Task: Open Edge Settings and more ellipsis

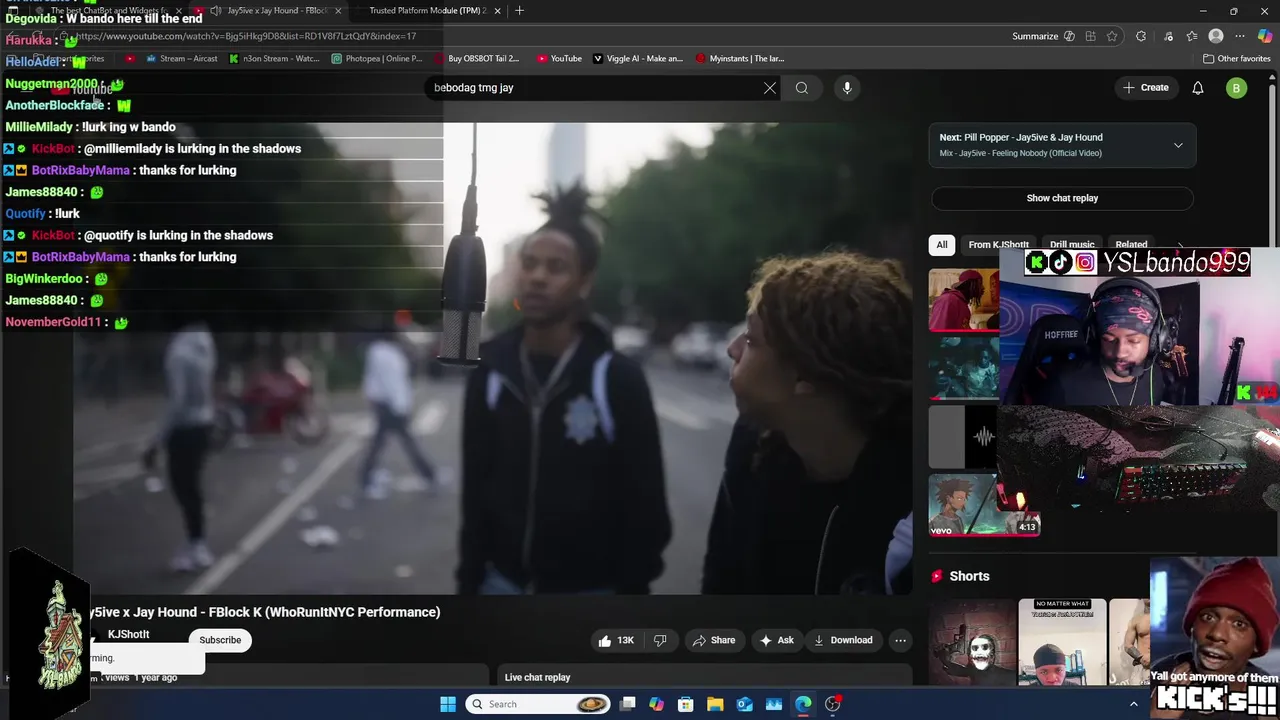Action: coord(1241,36)
